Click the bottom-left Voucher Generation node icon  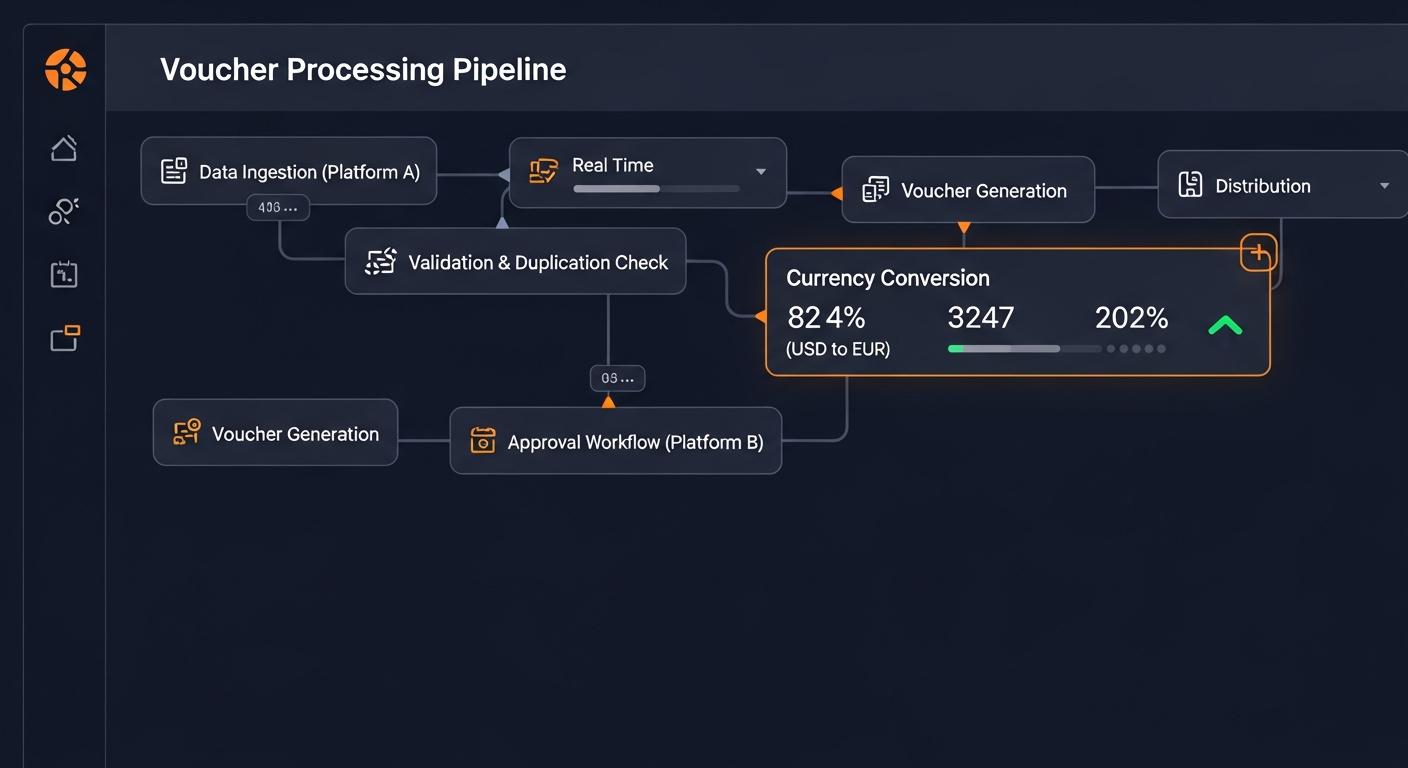187,432
